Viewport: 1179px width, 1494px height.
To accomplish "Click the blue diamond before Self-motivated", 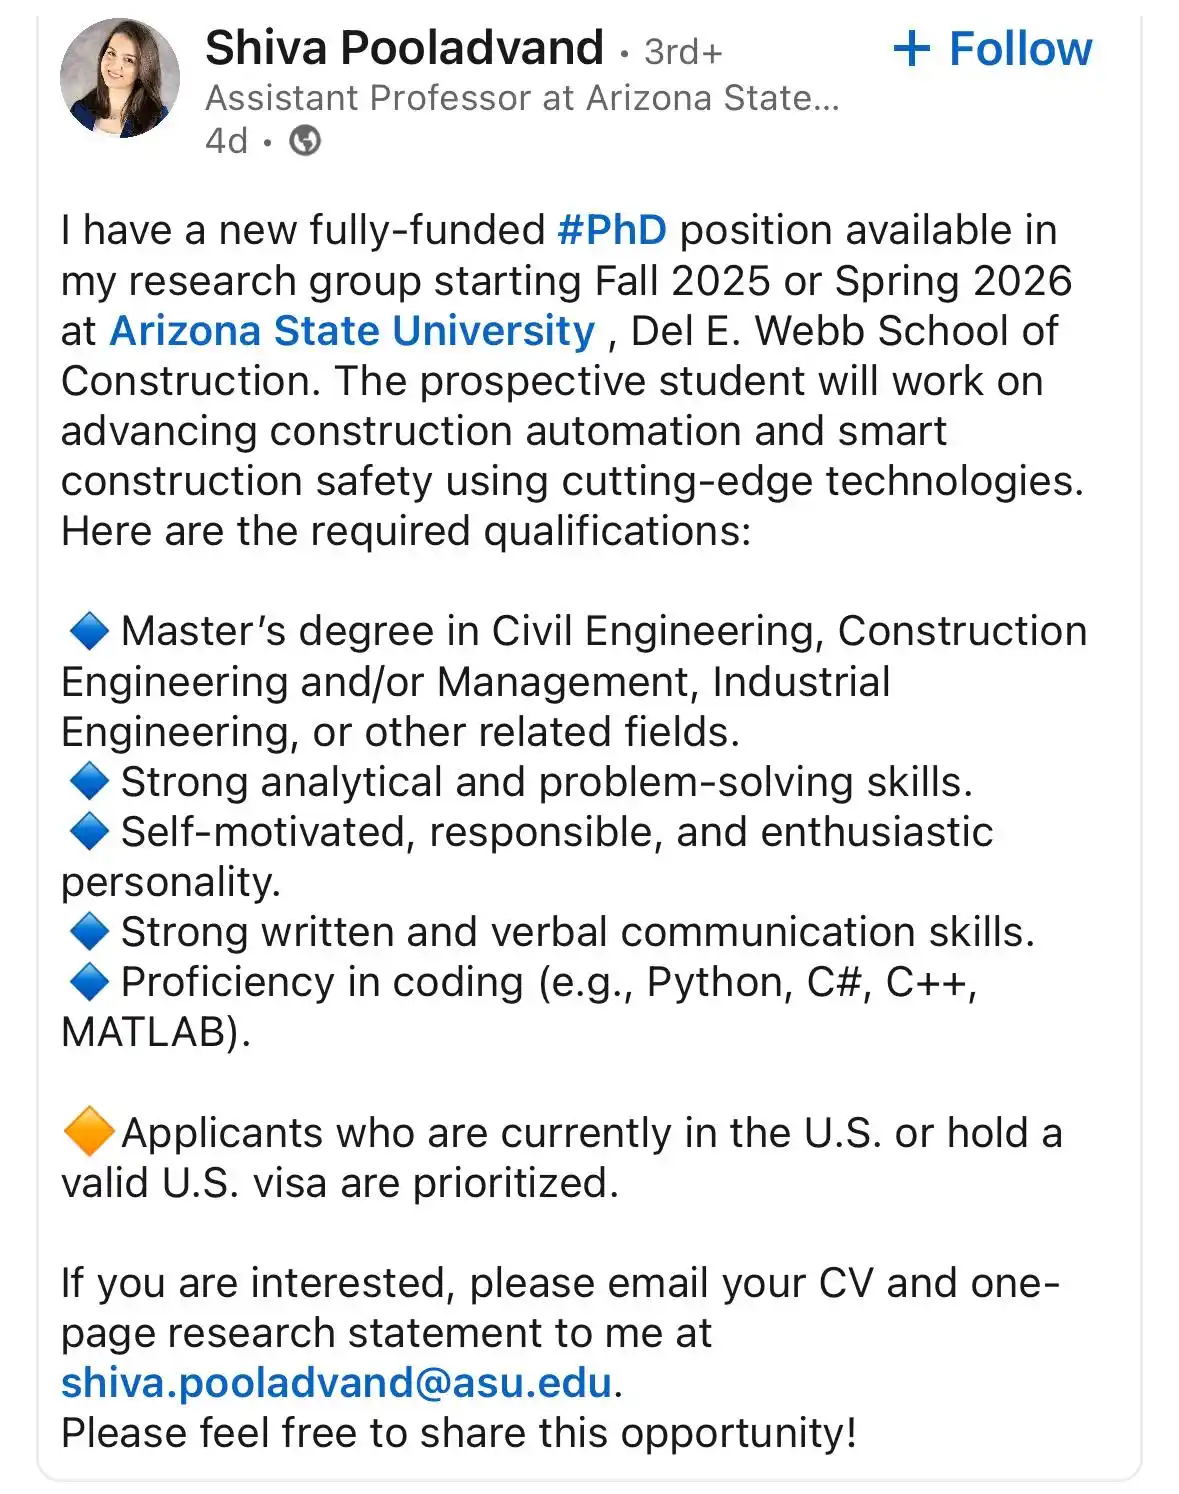I will pos(89,832).
